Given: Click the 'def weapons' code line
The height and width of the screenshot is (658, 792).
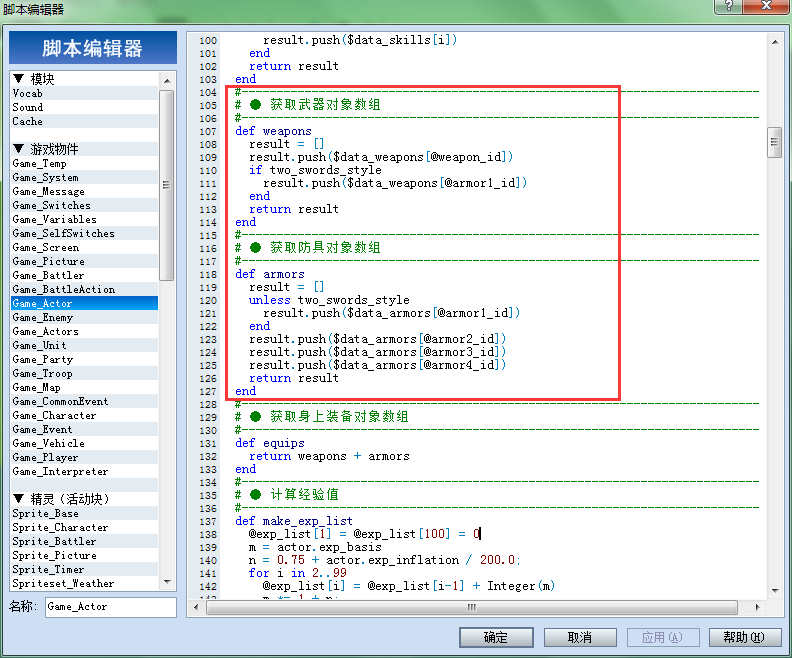Looking at the screenshot, I should (x=273, y=131).
